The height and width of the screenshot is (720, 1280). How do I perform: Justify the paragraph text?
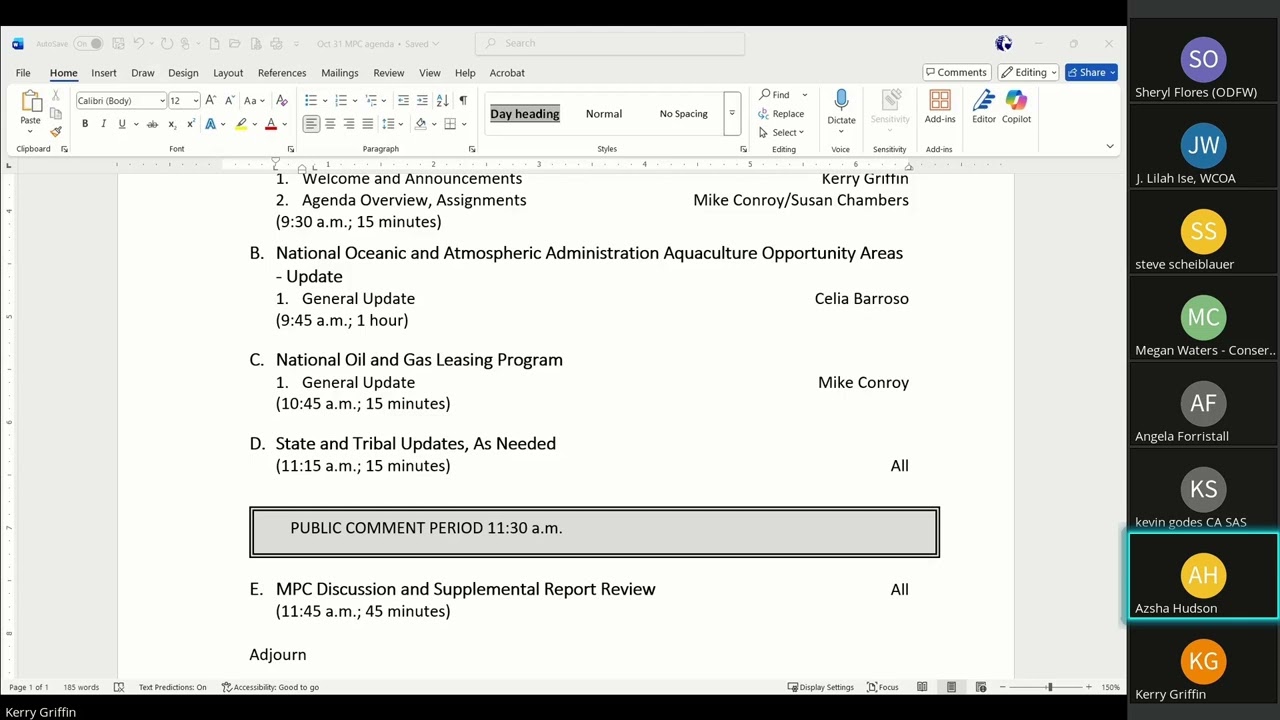[x=368, y=124]
